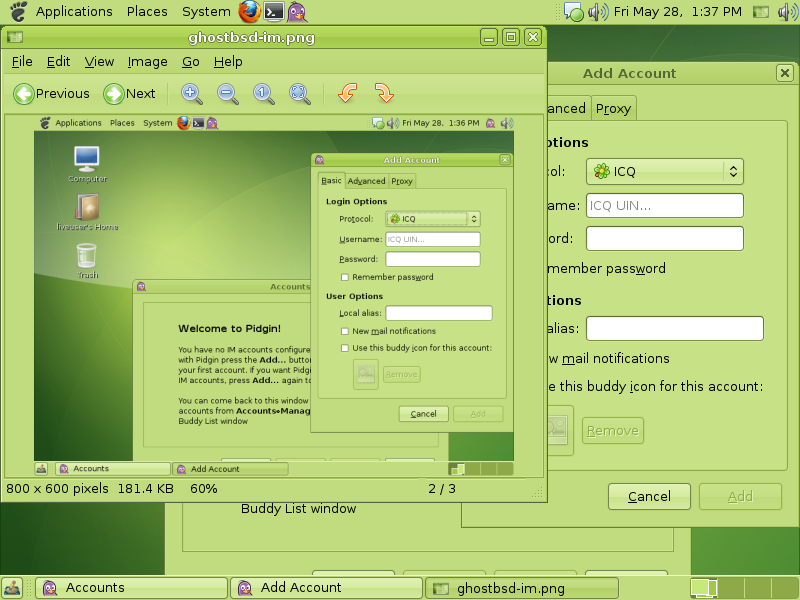Open the Applications menu
This screenshot has height=600, width=800.
[74, 11]
